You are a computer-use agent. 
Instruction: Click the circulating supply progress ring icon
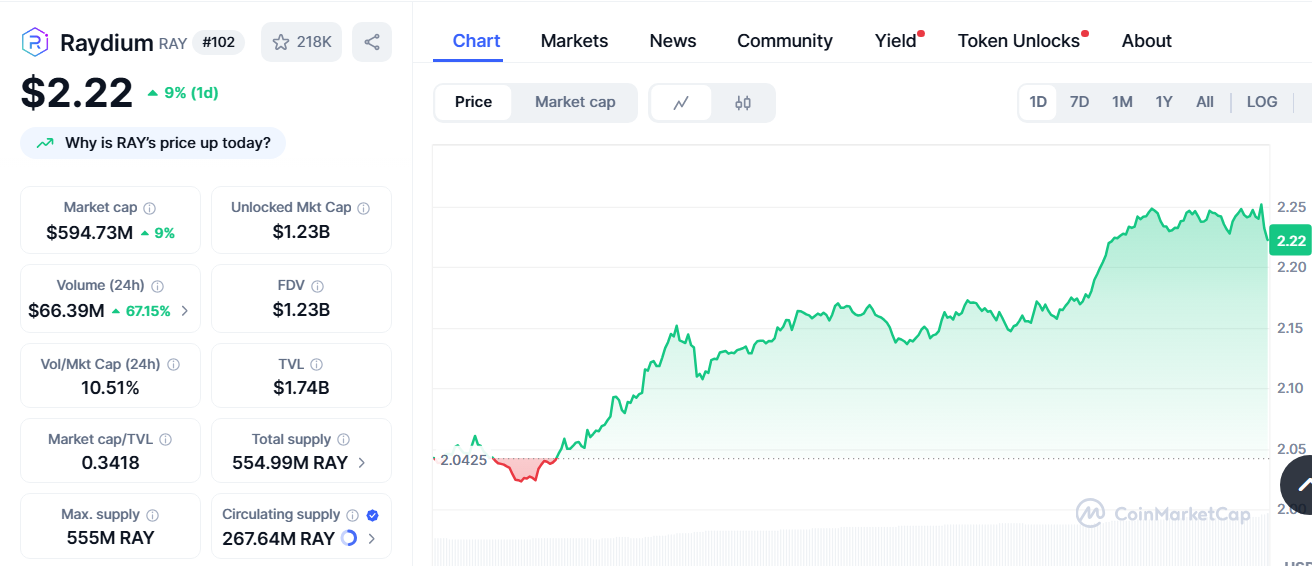coord(348,538)
